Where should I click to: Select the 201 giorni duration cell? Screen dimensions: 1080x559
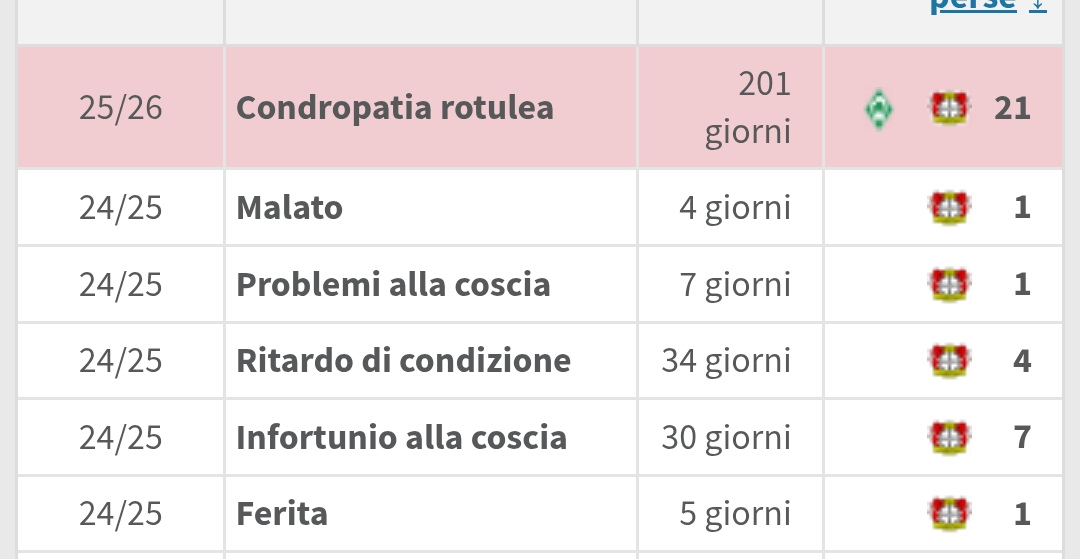pyautogui.click(x=748, y=108)
